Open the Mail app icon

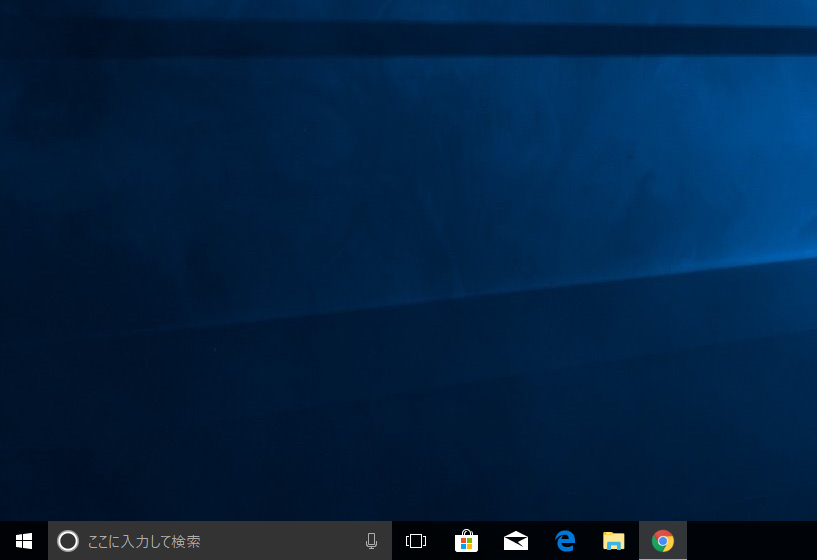click(x=516, y=541)
